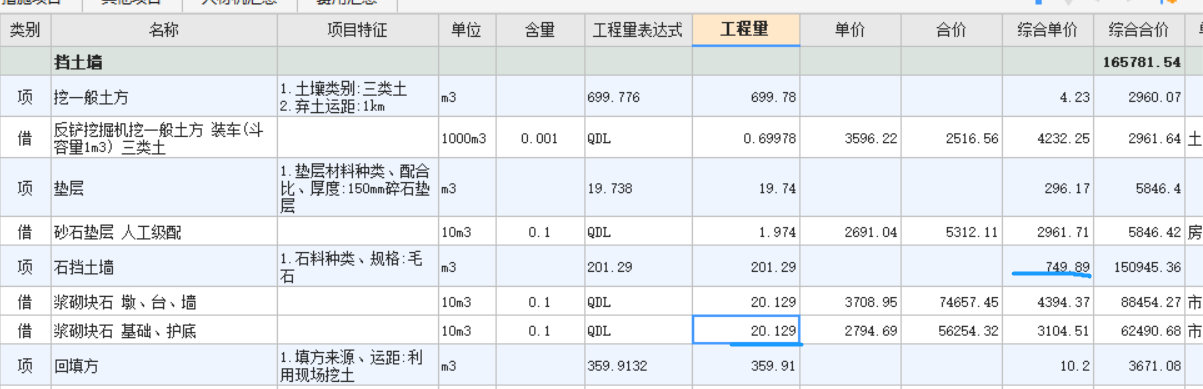
Task: Select the 挡土墙 group row name
Action: [x=78, y=62]
